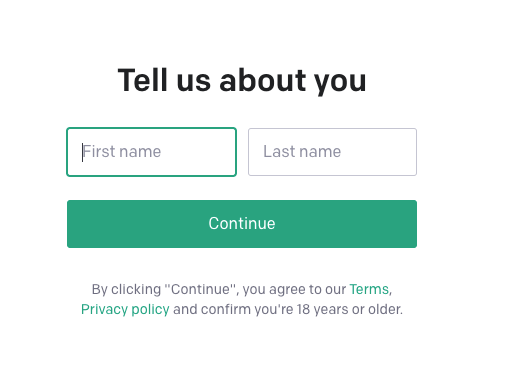Click "and confirm you're" text
Image resolution: width=512 pixels, height=366 pixels.
233,309
